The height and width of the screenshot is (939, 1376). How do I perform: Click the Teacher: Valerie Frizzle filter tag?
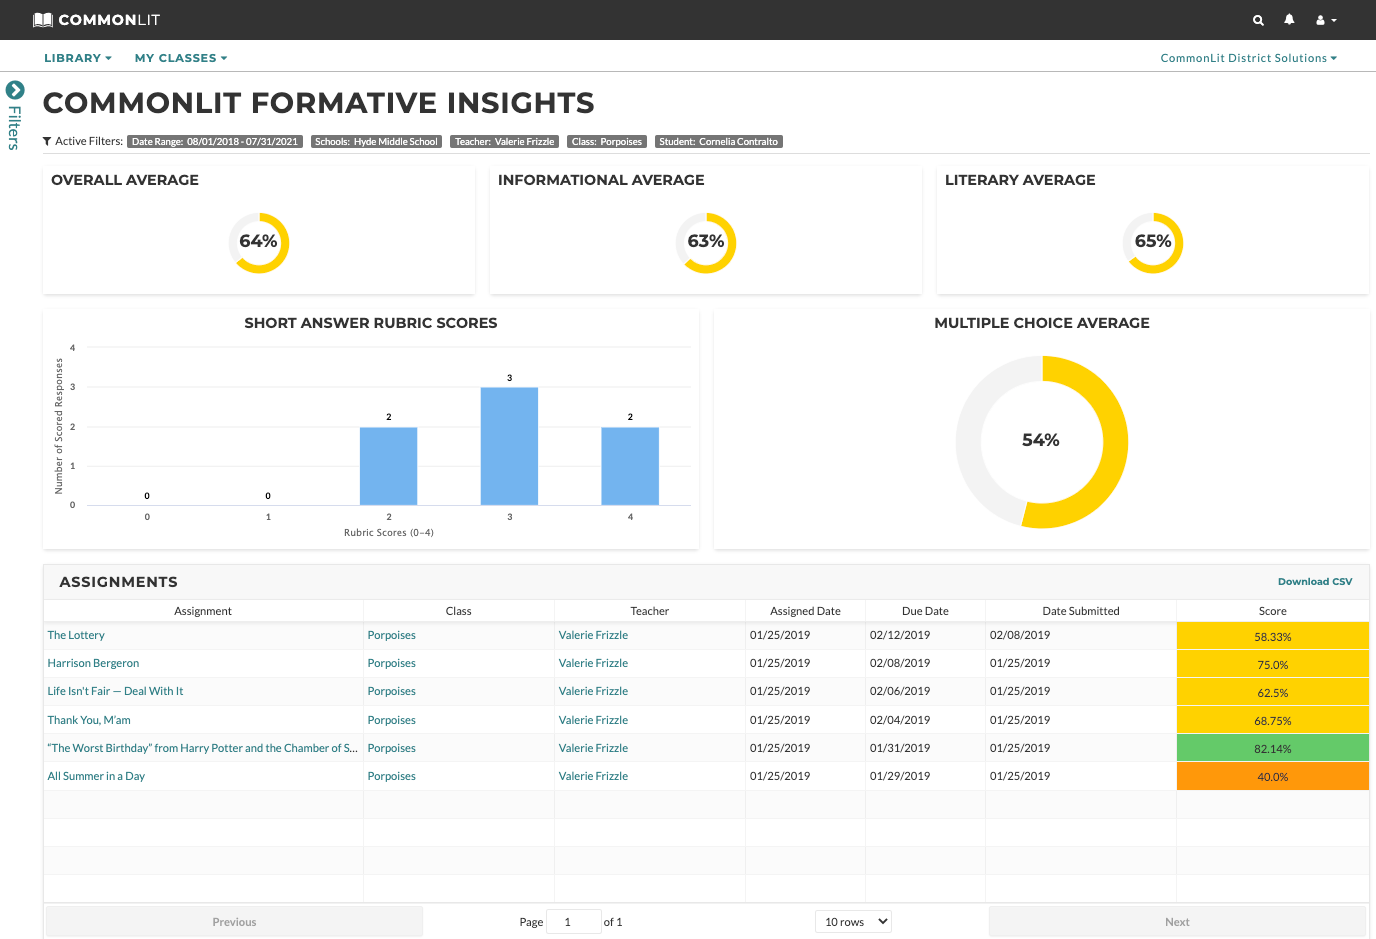[x=504, y=142]
